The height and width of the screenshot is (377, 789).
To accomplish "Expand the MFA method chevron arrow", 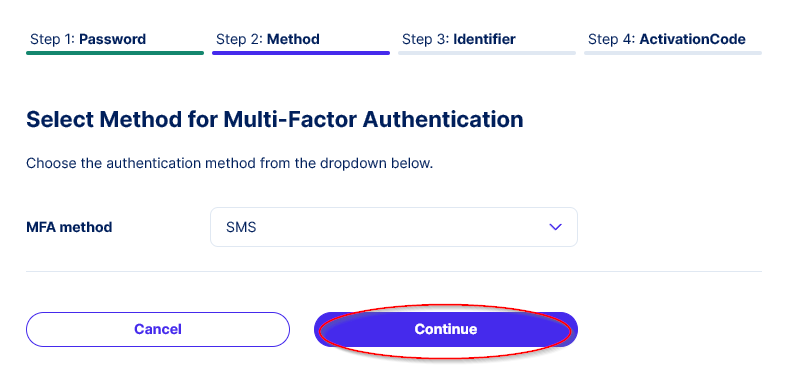I will pos(555,227).
